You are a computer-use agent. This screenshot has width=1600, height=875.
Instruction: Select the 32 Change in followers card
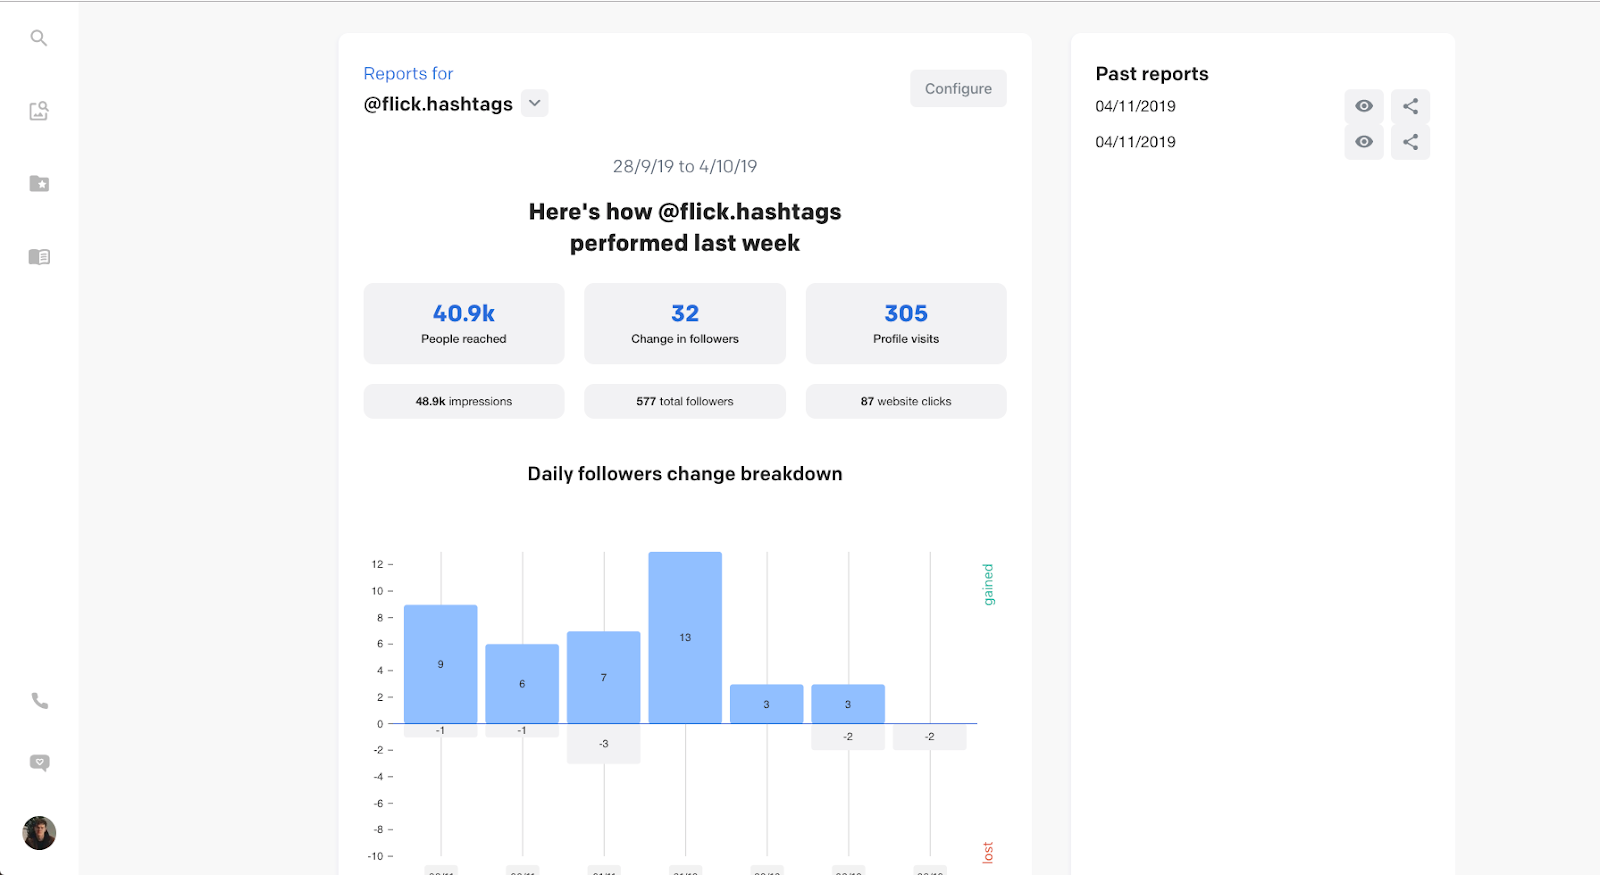coord(685,323)
